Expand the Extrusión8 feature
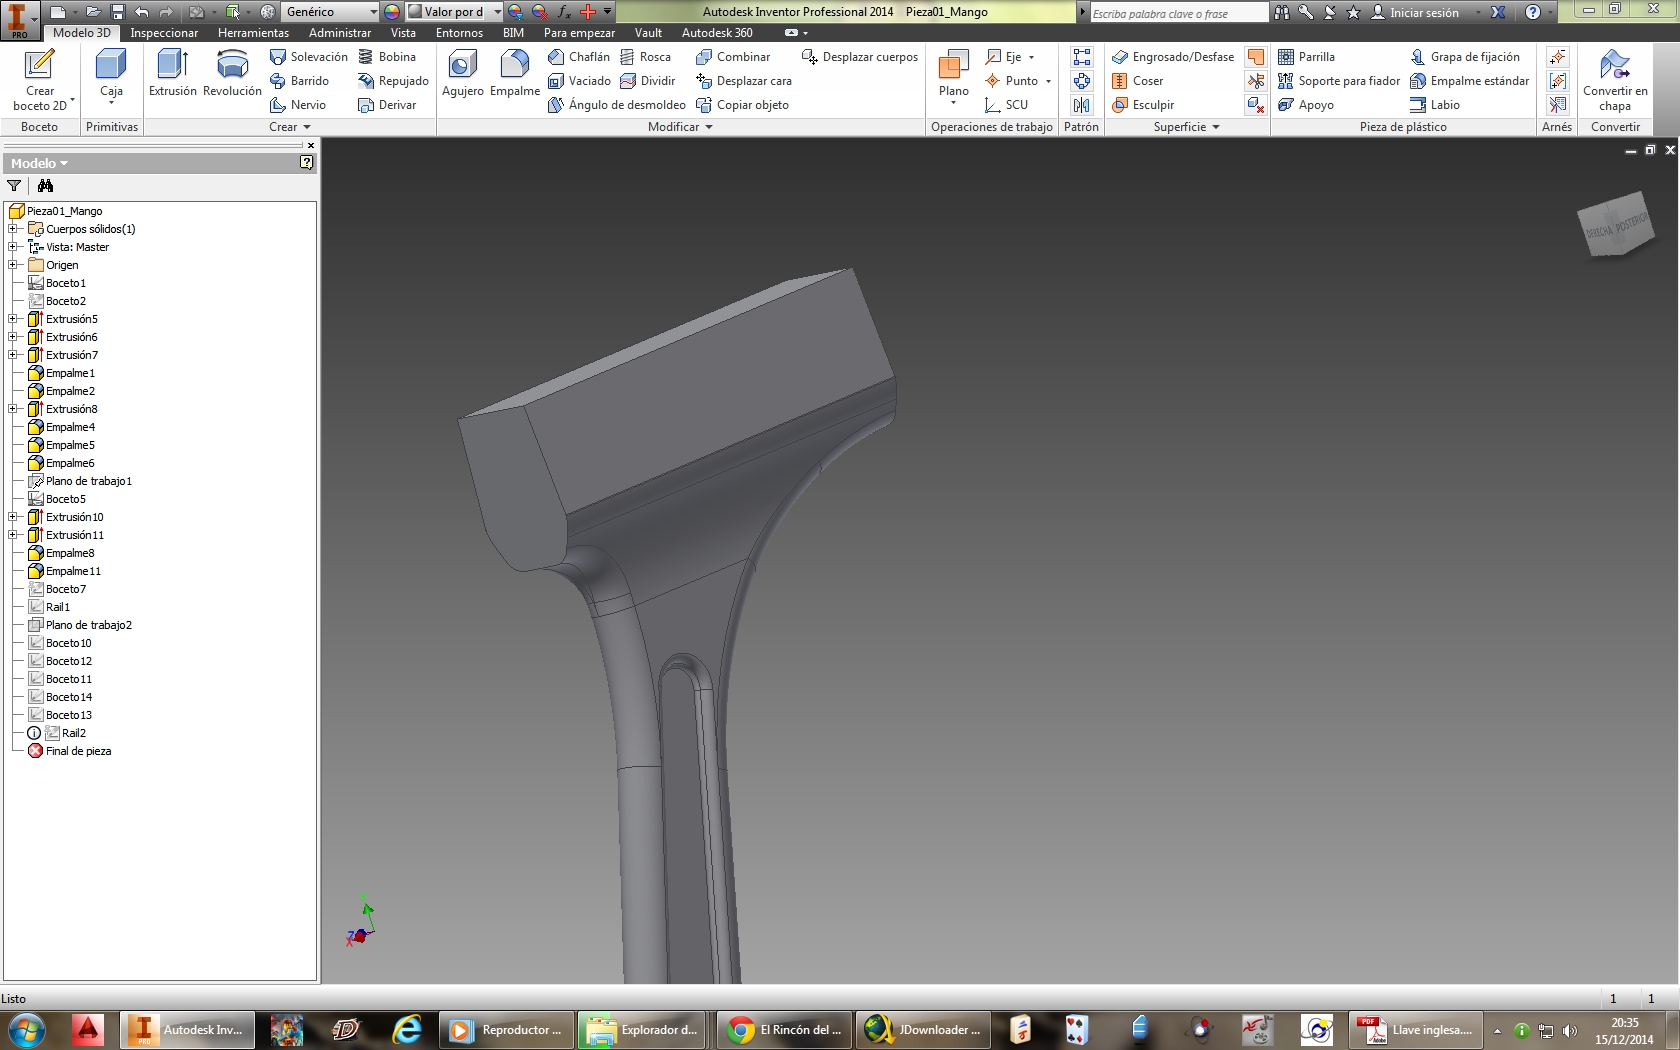 tap(13, 409)
